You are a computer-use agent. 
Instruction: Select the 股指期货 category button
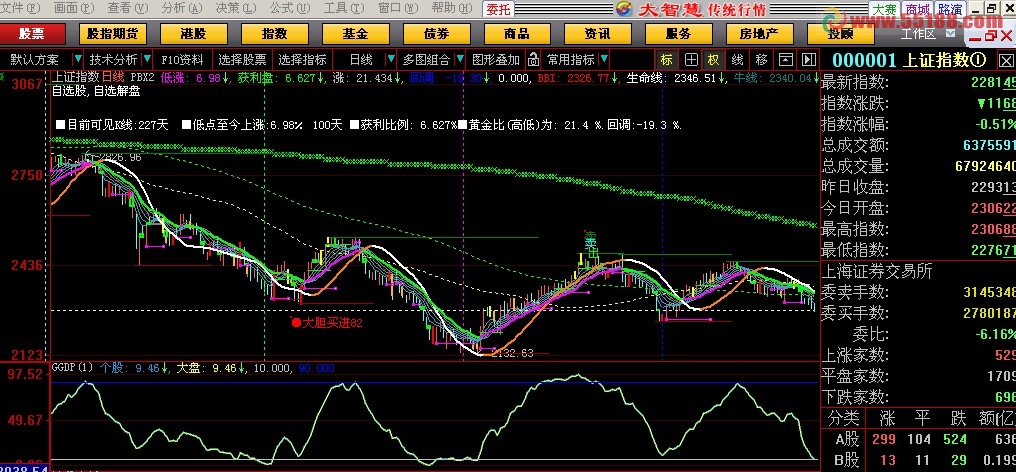(x=113, y=34)
